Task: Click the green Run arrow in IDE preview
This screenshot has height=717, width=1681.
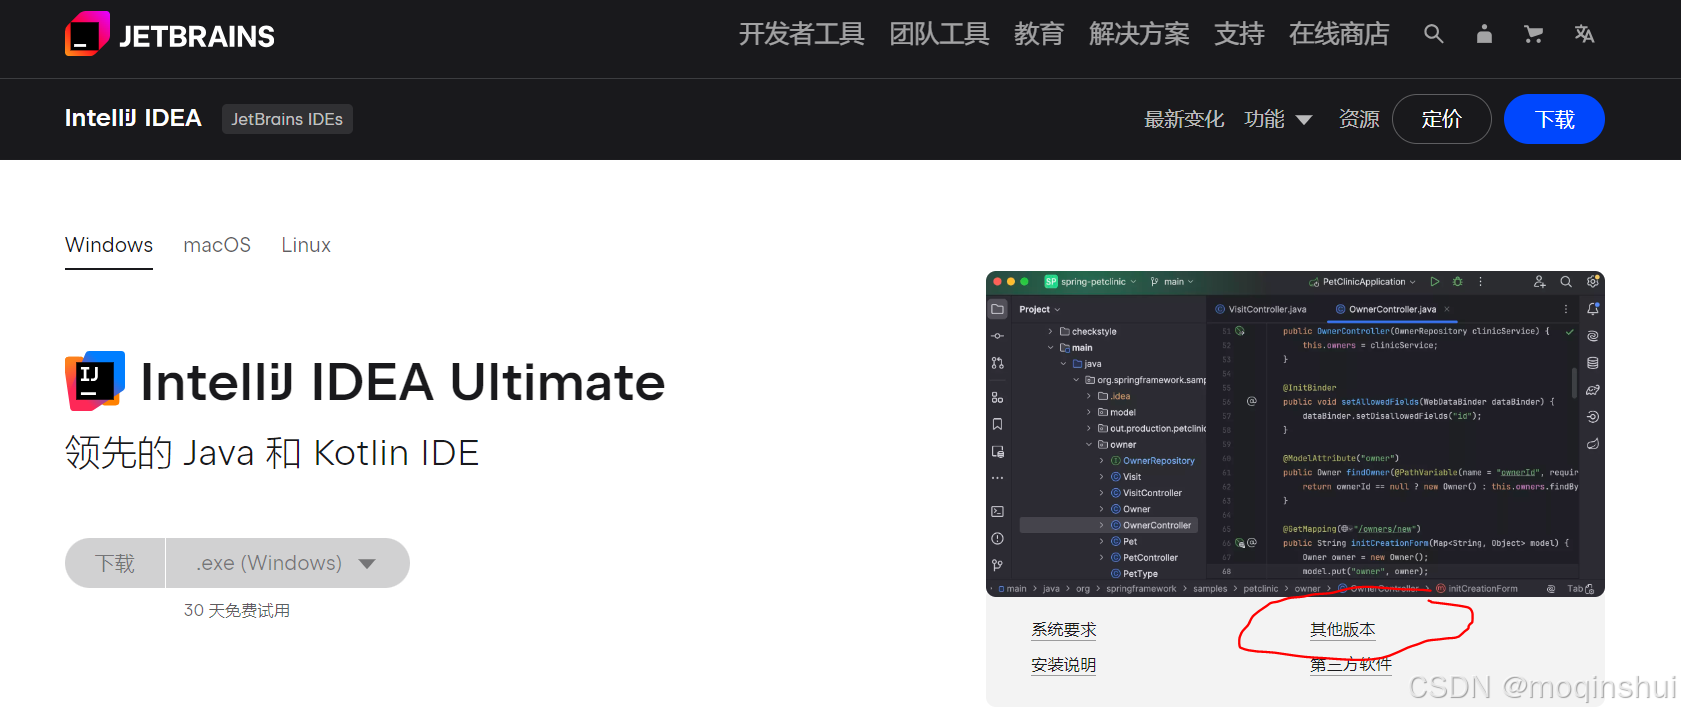Action: pyautogui.click(x=1435, y=282)
